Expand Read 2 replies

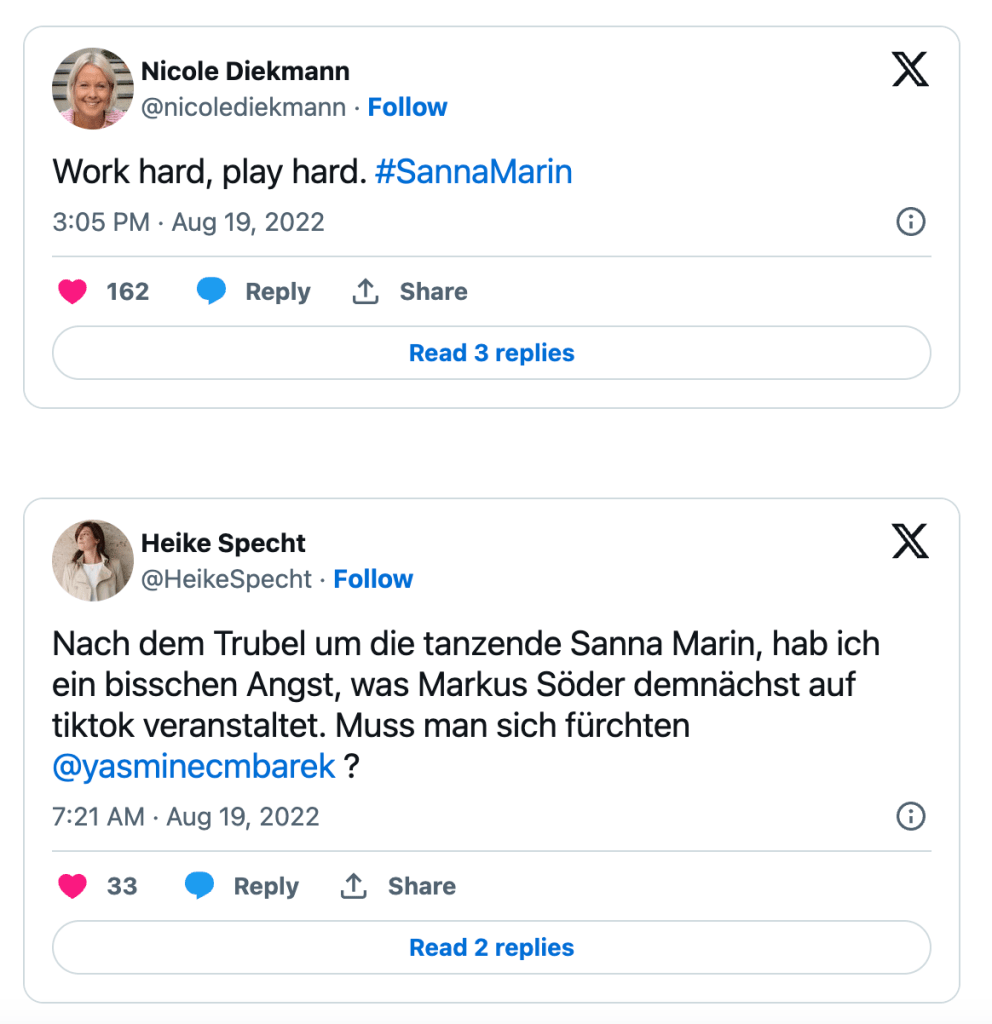click(491, 947)
